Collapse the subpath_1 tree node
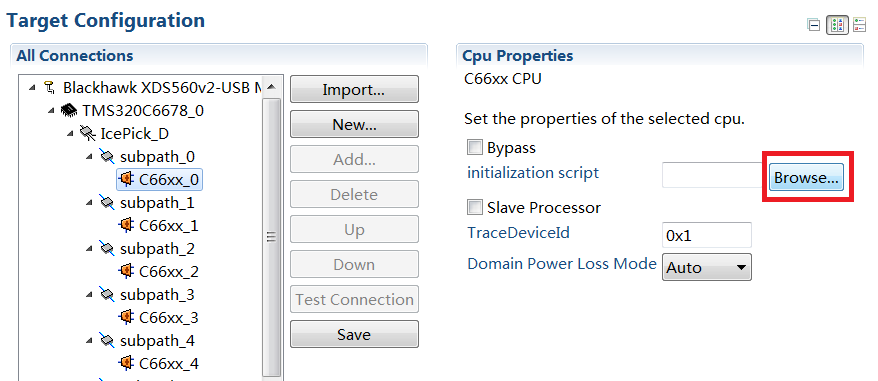Image resolution: width=878 pixels, height=381 pixels. [90, 202]
